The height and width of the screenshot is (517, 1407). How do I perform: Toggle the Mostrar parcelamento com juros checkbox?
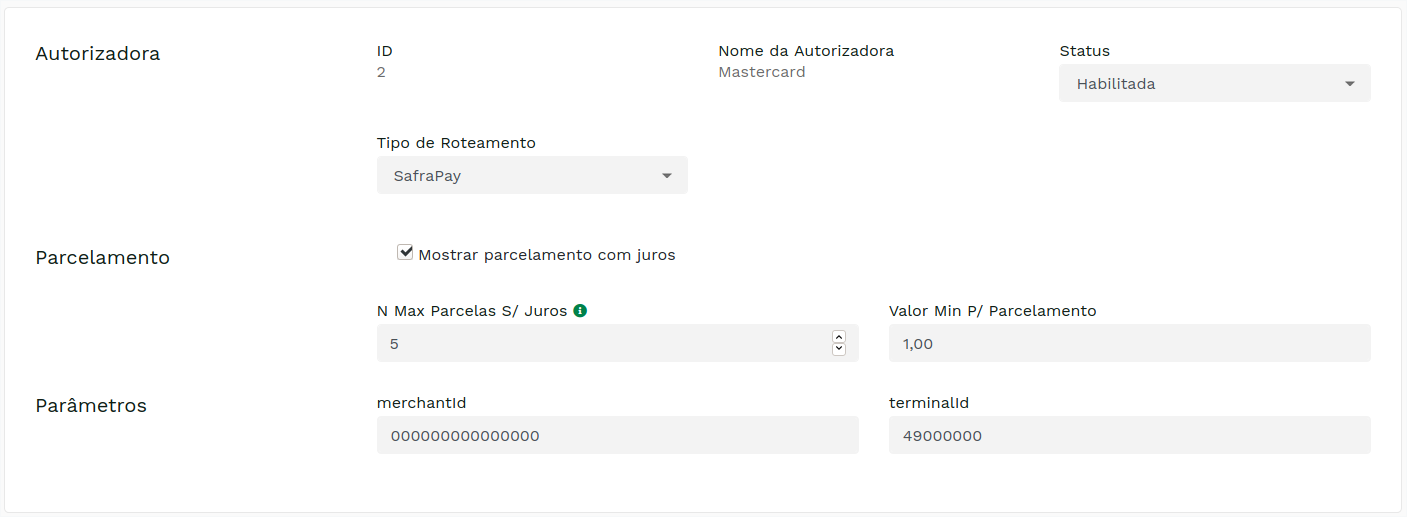tap(405, 253)
